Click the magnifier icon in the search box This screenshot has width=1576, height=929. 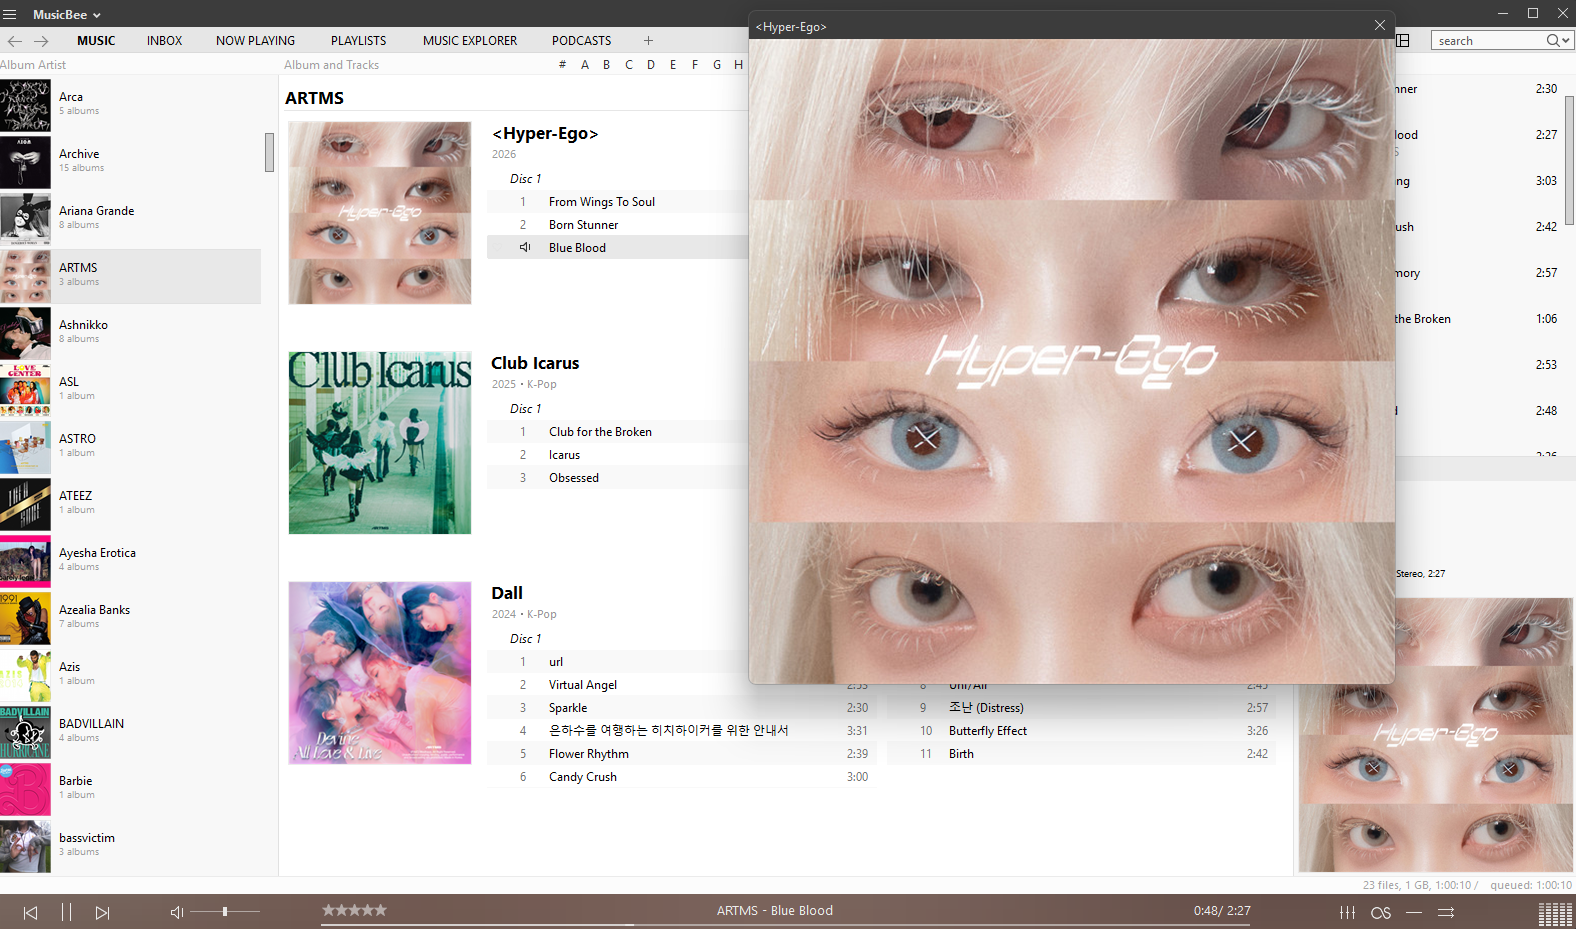(x=1552, y=41)
